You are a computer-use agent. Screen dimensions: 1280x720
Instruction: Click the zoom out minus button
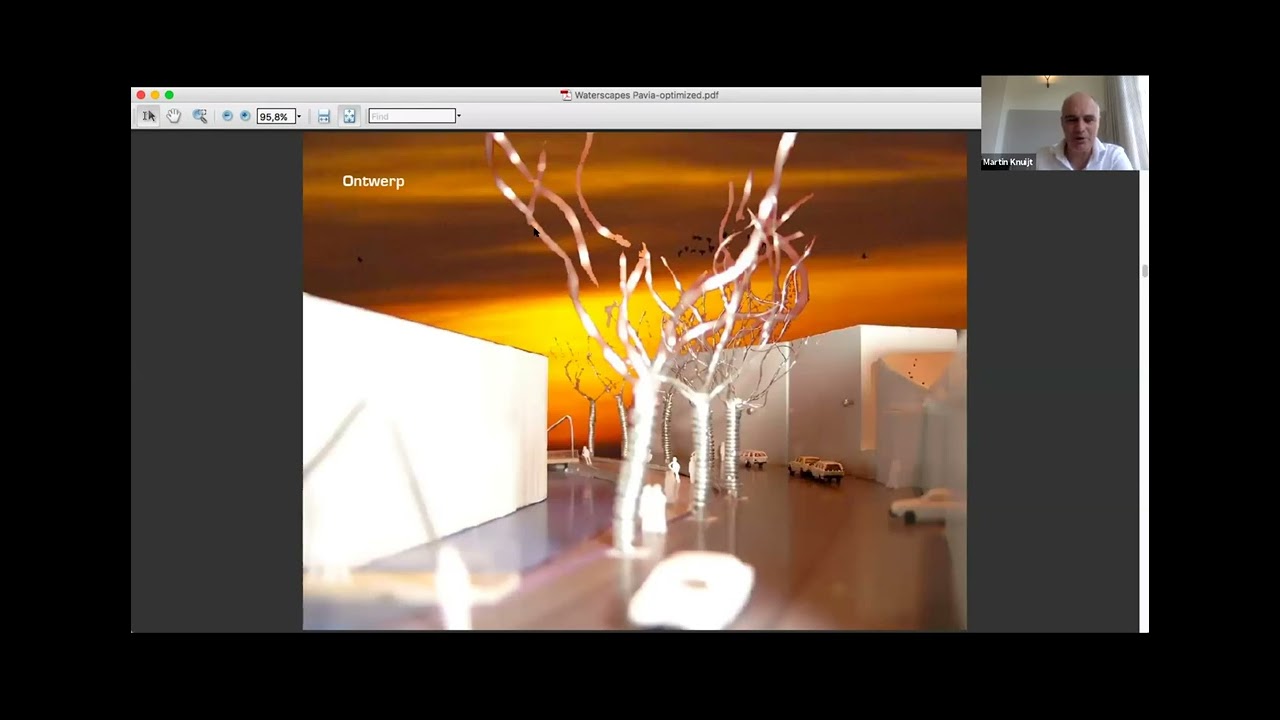[x=227, y=116]
